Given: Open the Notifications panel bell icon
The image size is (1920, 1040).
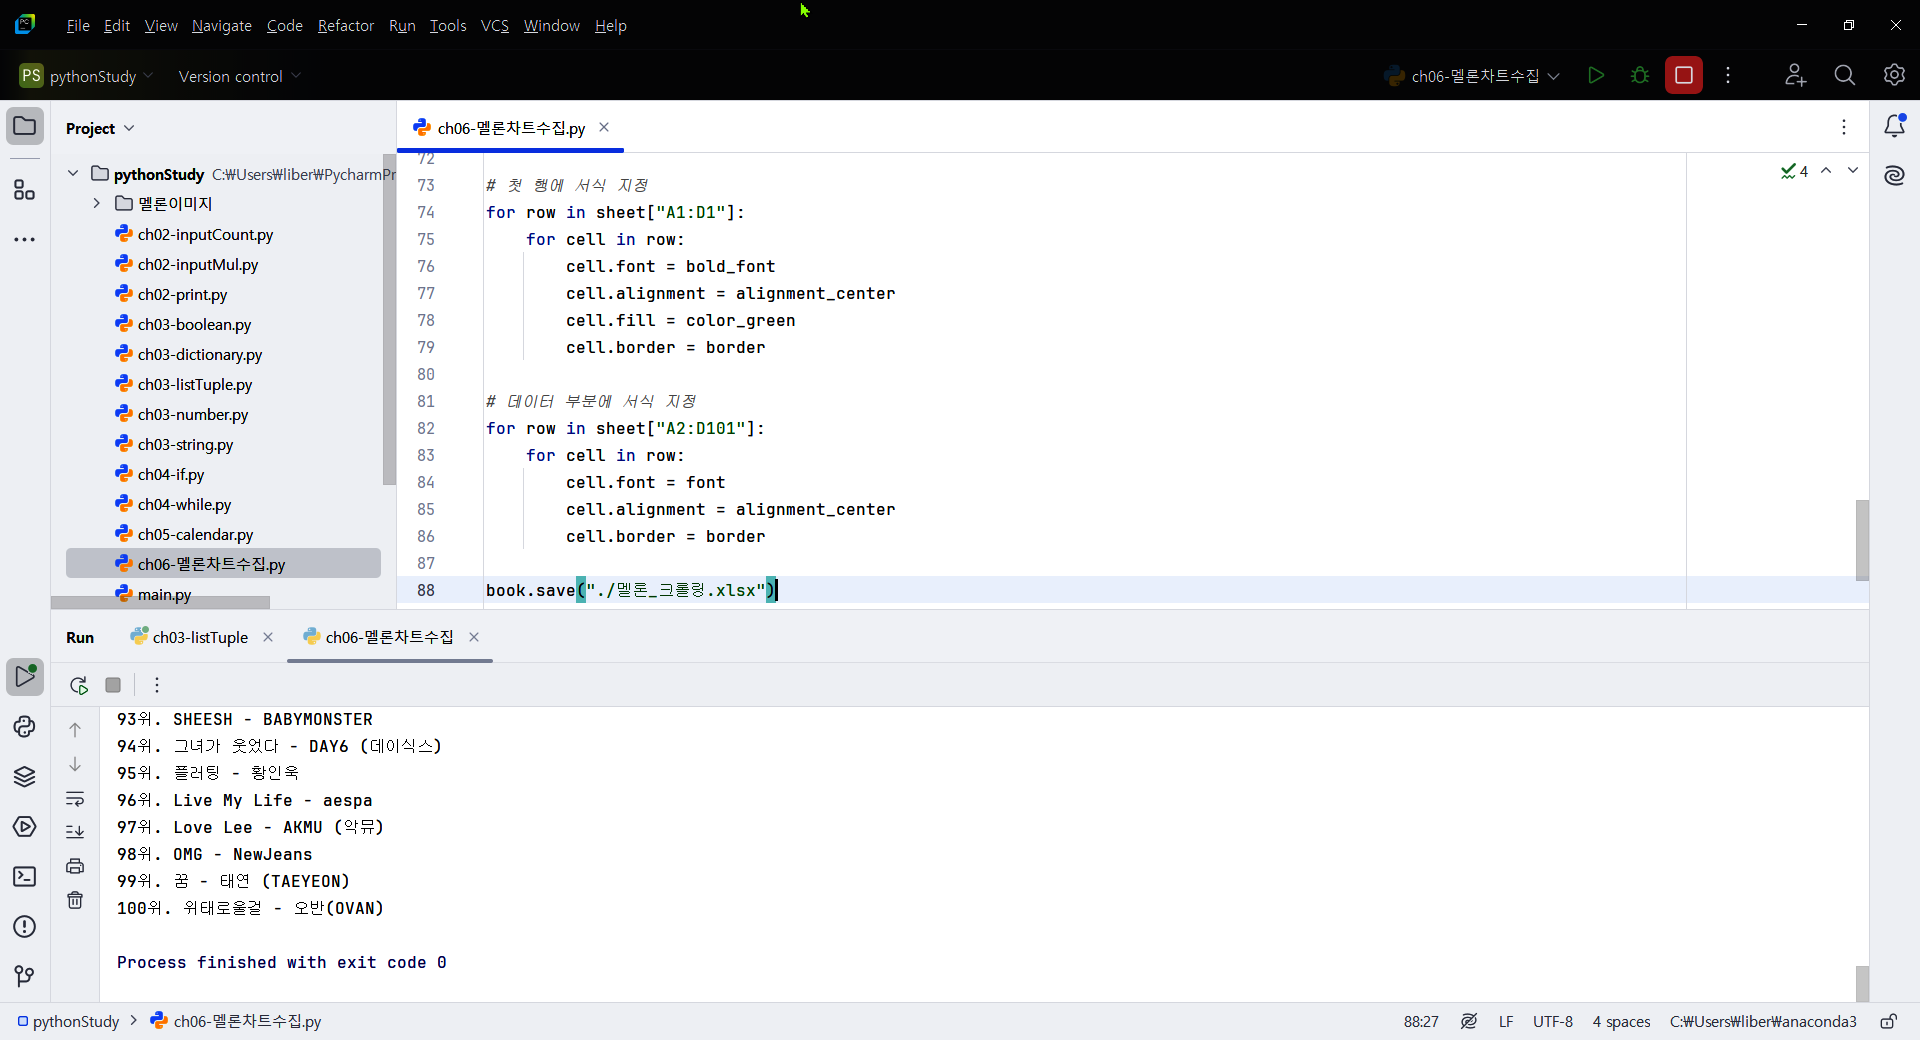Looking at the screenshot, I should 1894,126.
